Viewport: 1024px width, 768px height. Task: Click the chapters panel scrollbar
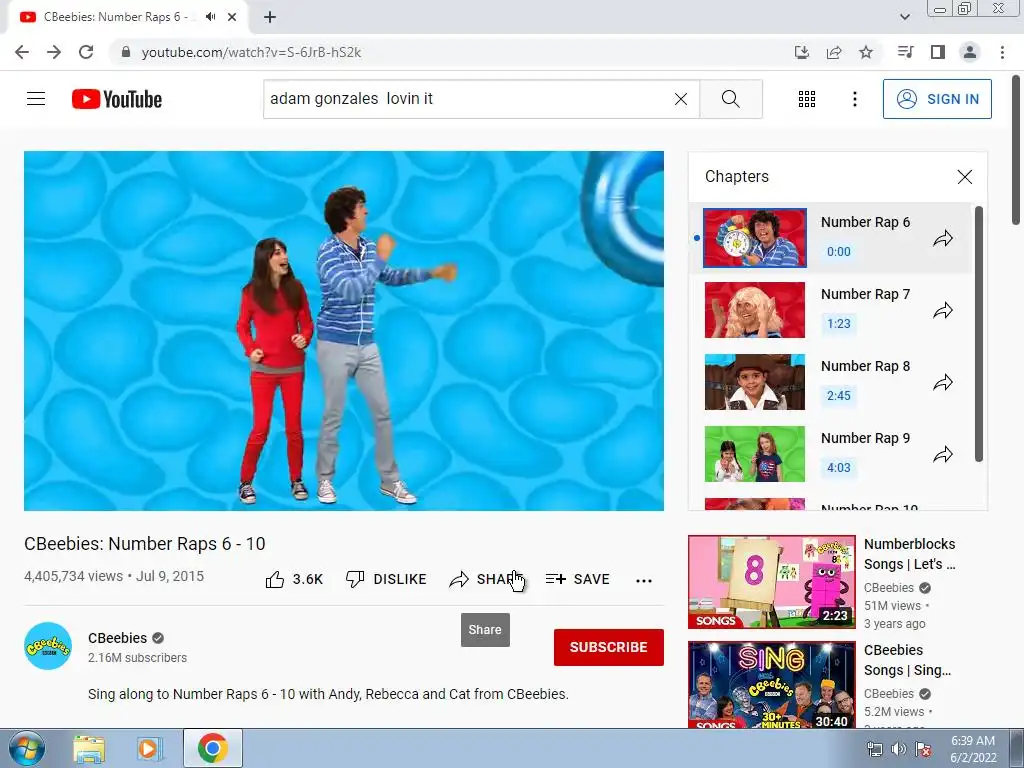[x=978, y=334]
